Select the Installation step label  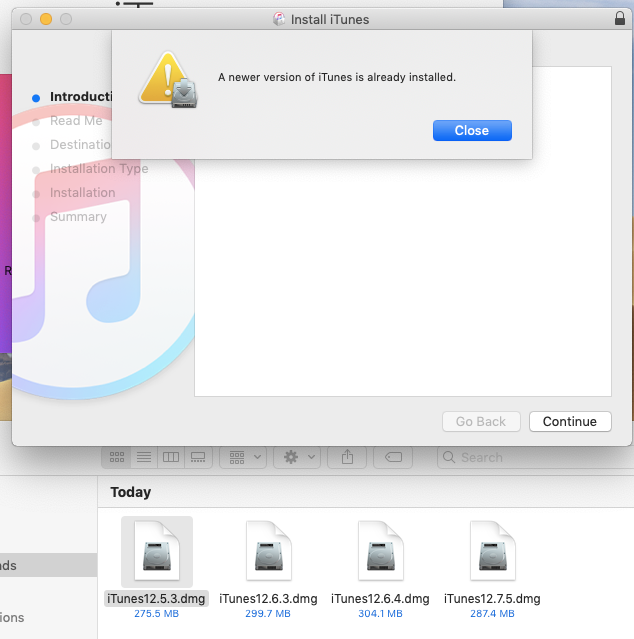(82, 192)
